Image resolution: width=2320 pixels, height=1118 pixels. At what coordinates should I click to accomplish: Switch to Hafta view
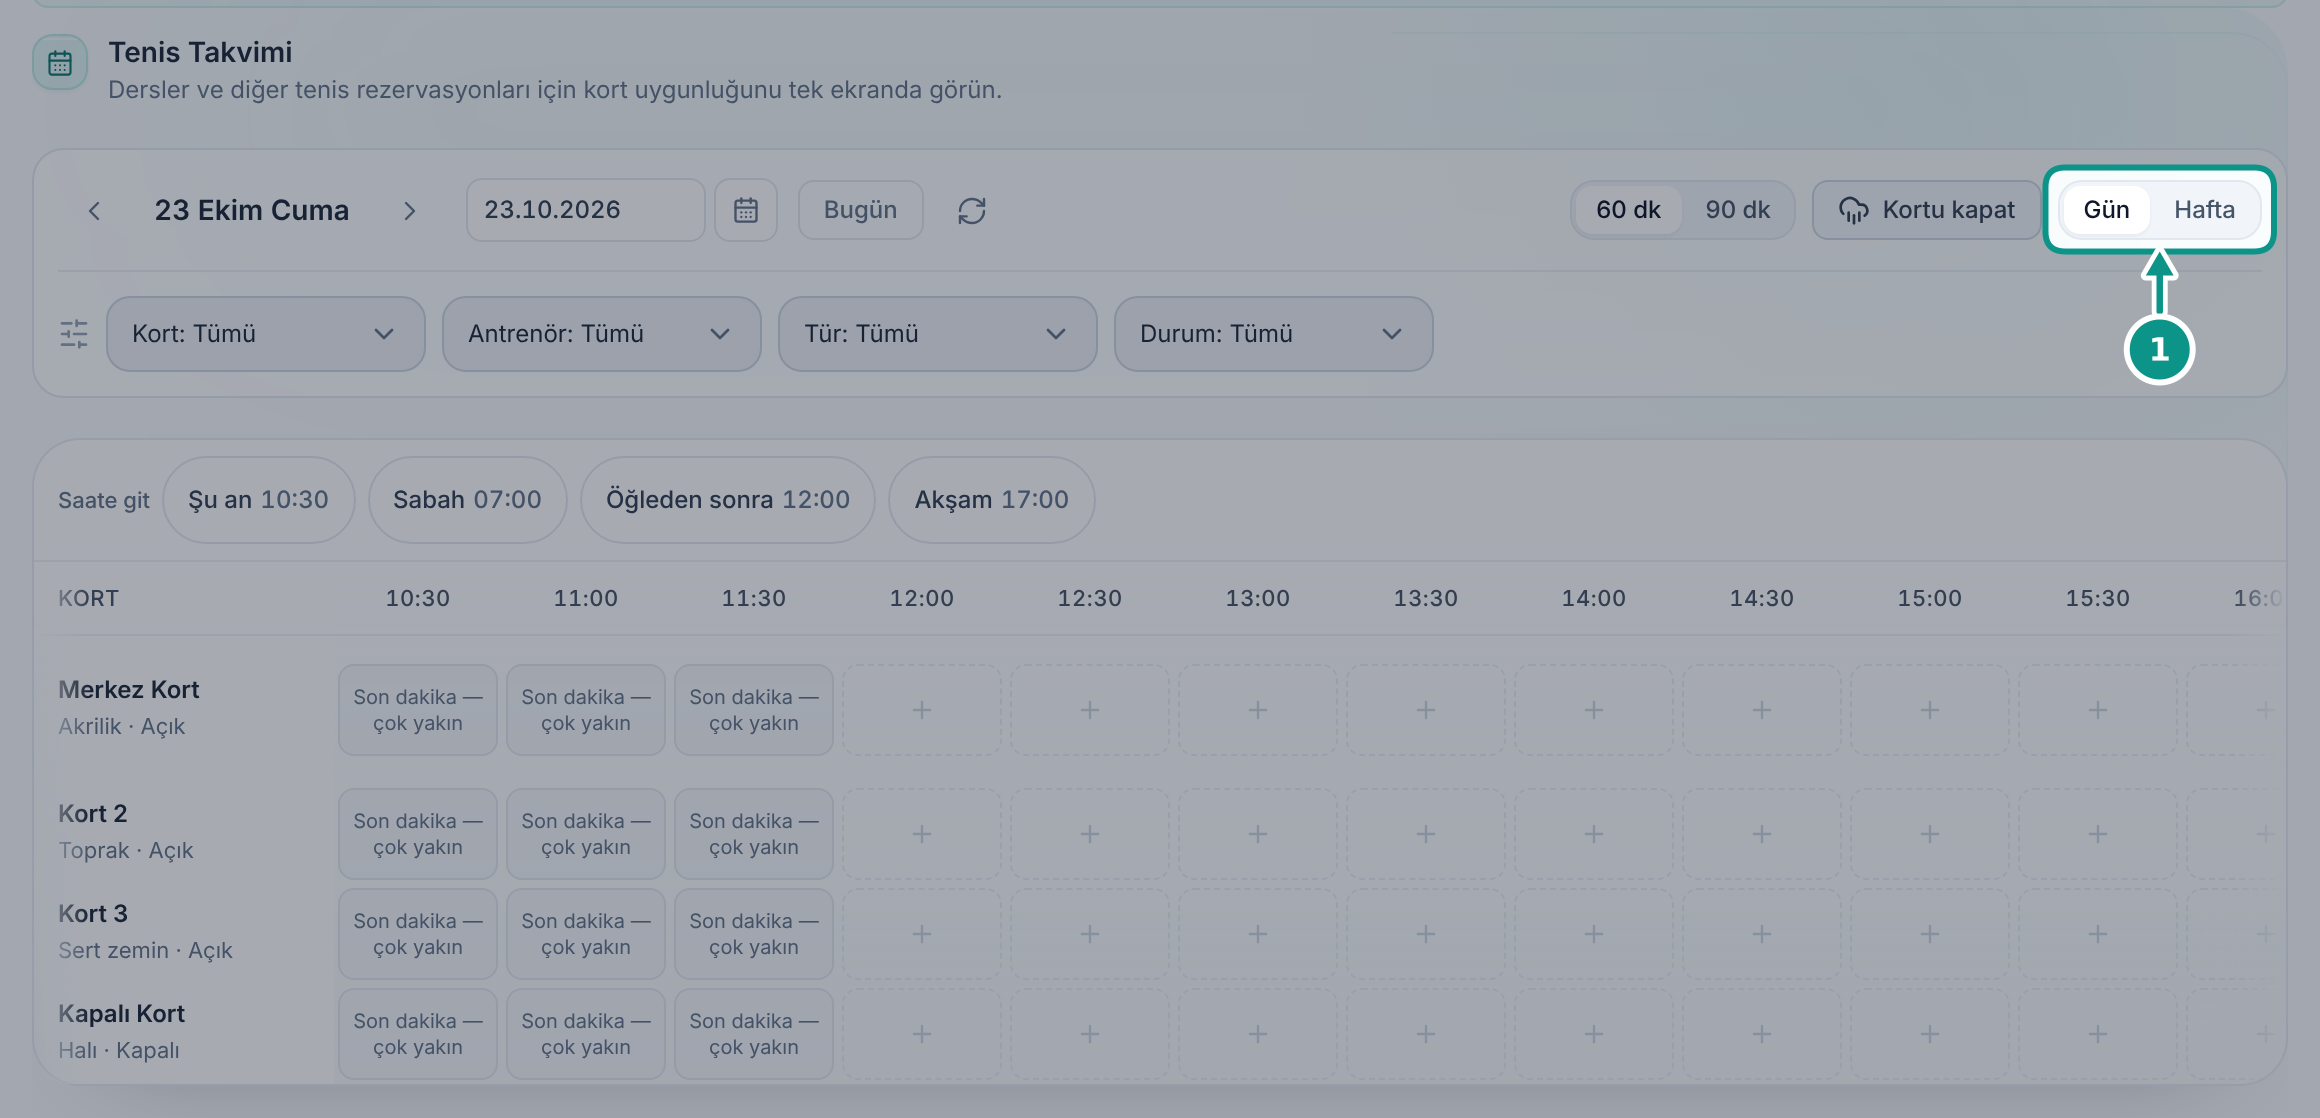tap(2204, 210)
